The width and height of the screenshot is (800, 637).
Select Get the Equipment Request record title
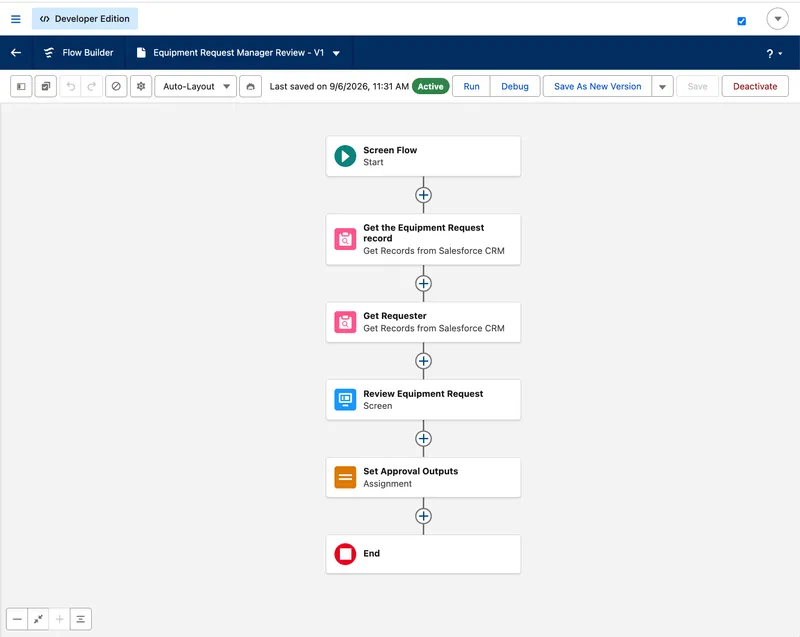[x=423, y=233]
